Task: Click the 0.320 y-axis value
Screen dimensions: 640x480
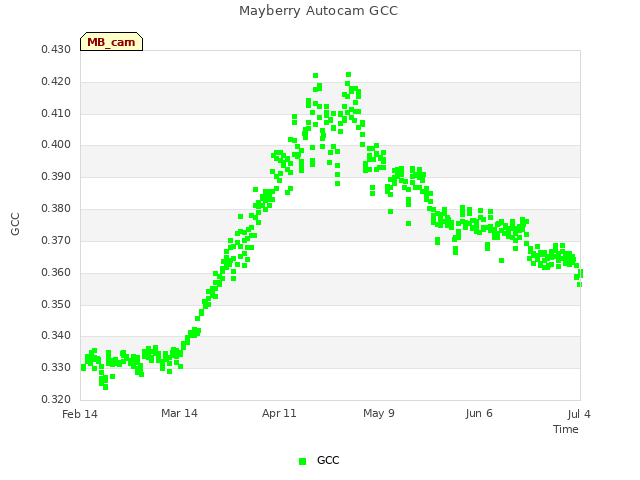Action: coord(56,399)
